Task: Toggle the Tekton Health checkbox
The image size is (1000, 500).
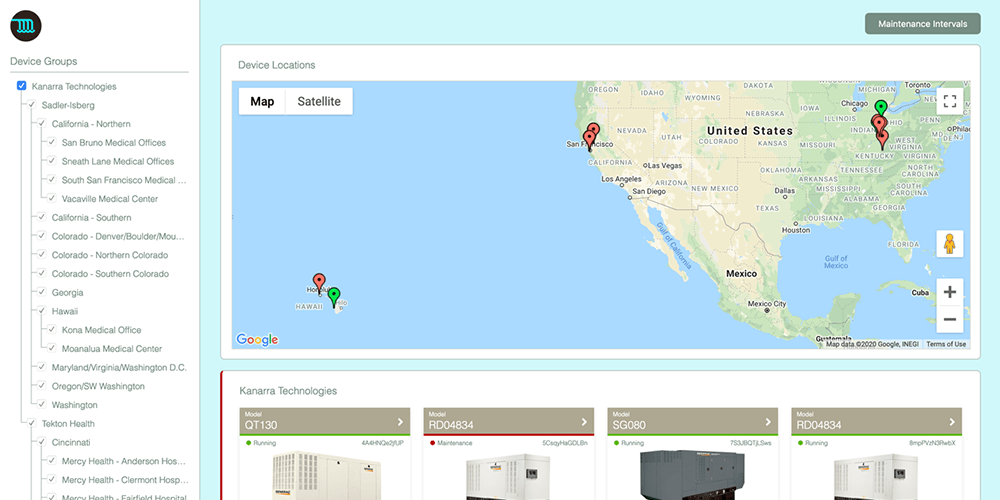Action: tap(32, 423)
